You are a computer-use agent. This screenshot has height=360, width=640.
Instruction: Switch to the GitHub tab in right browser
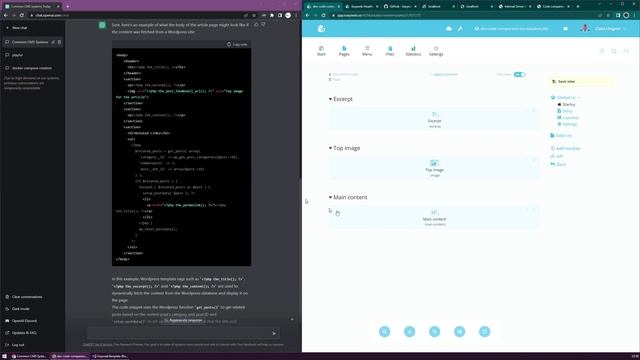400,6
